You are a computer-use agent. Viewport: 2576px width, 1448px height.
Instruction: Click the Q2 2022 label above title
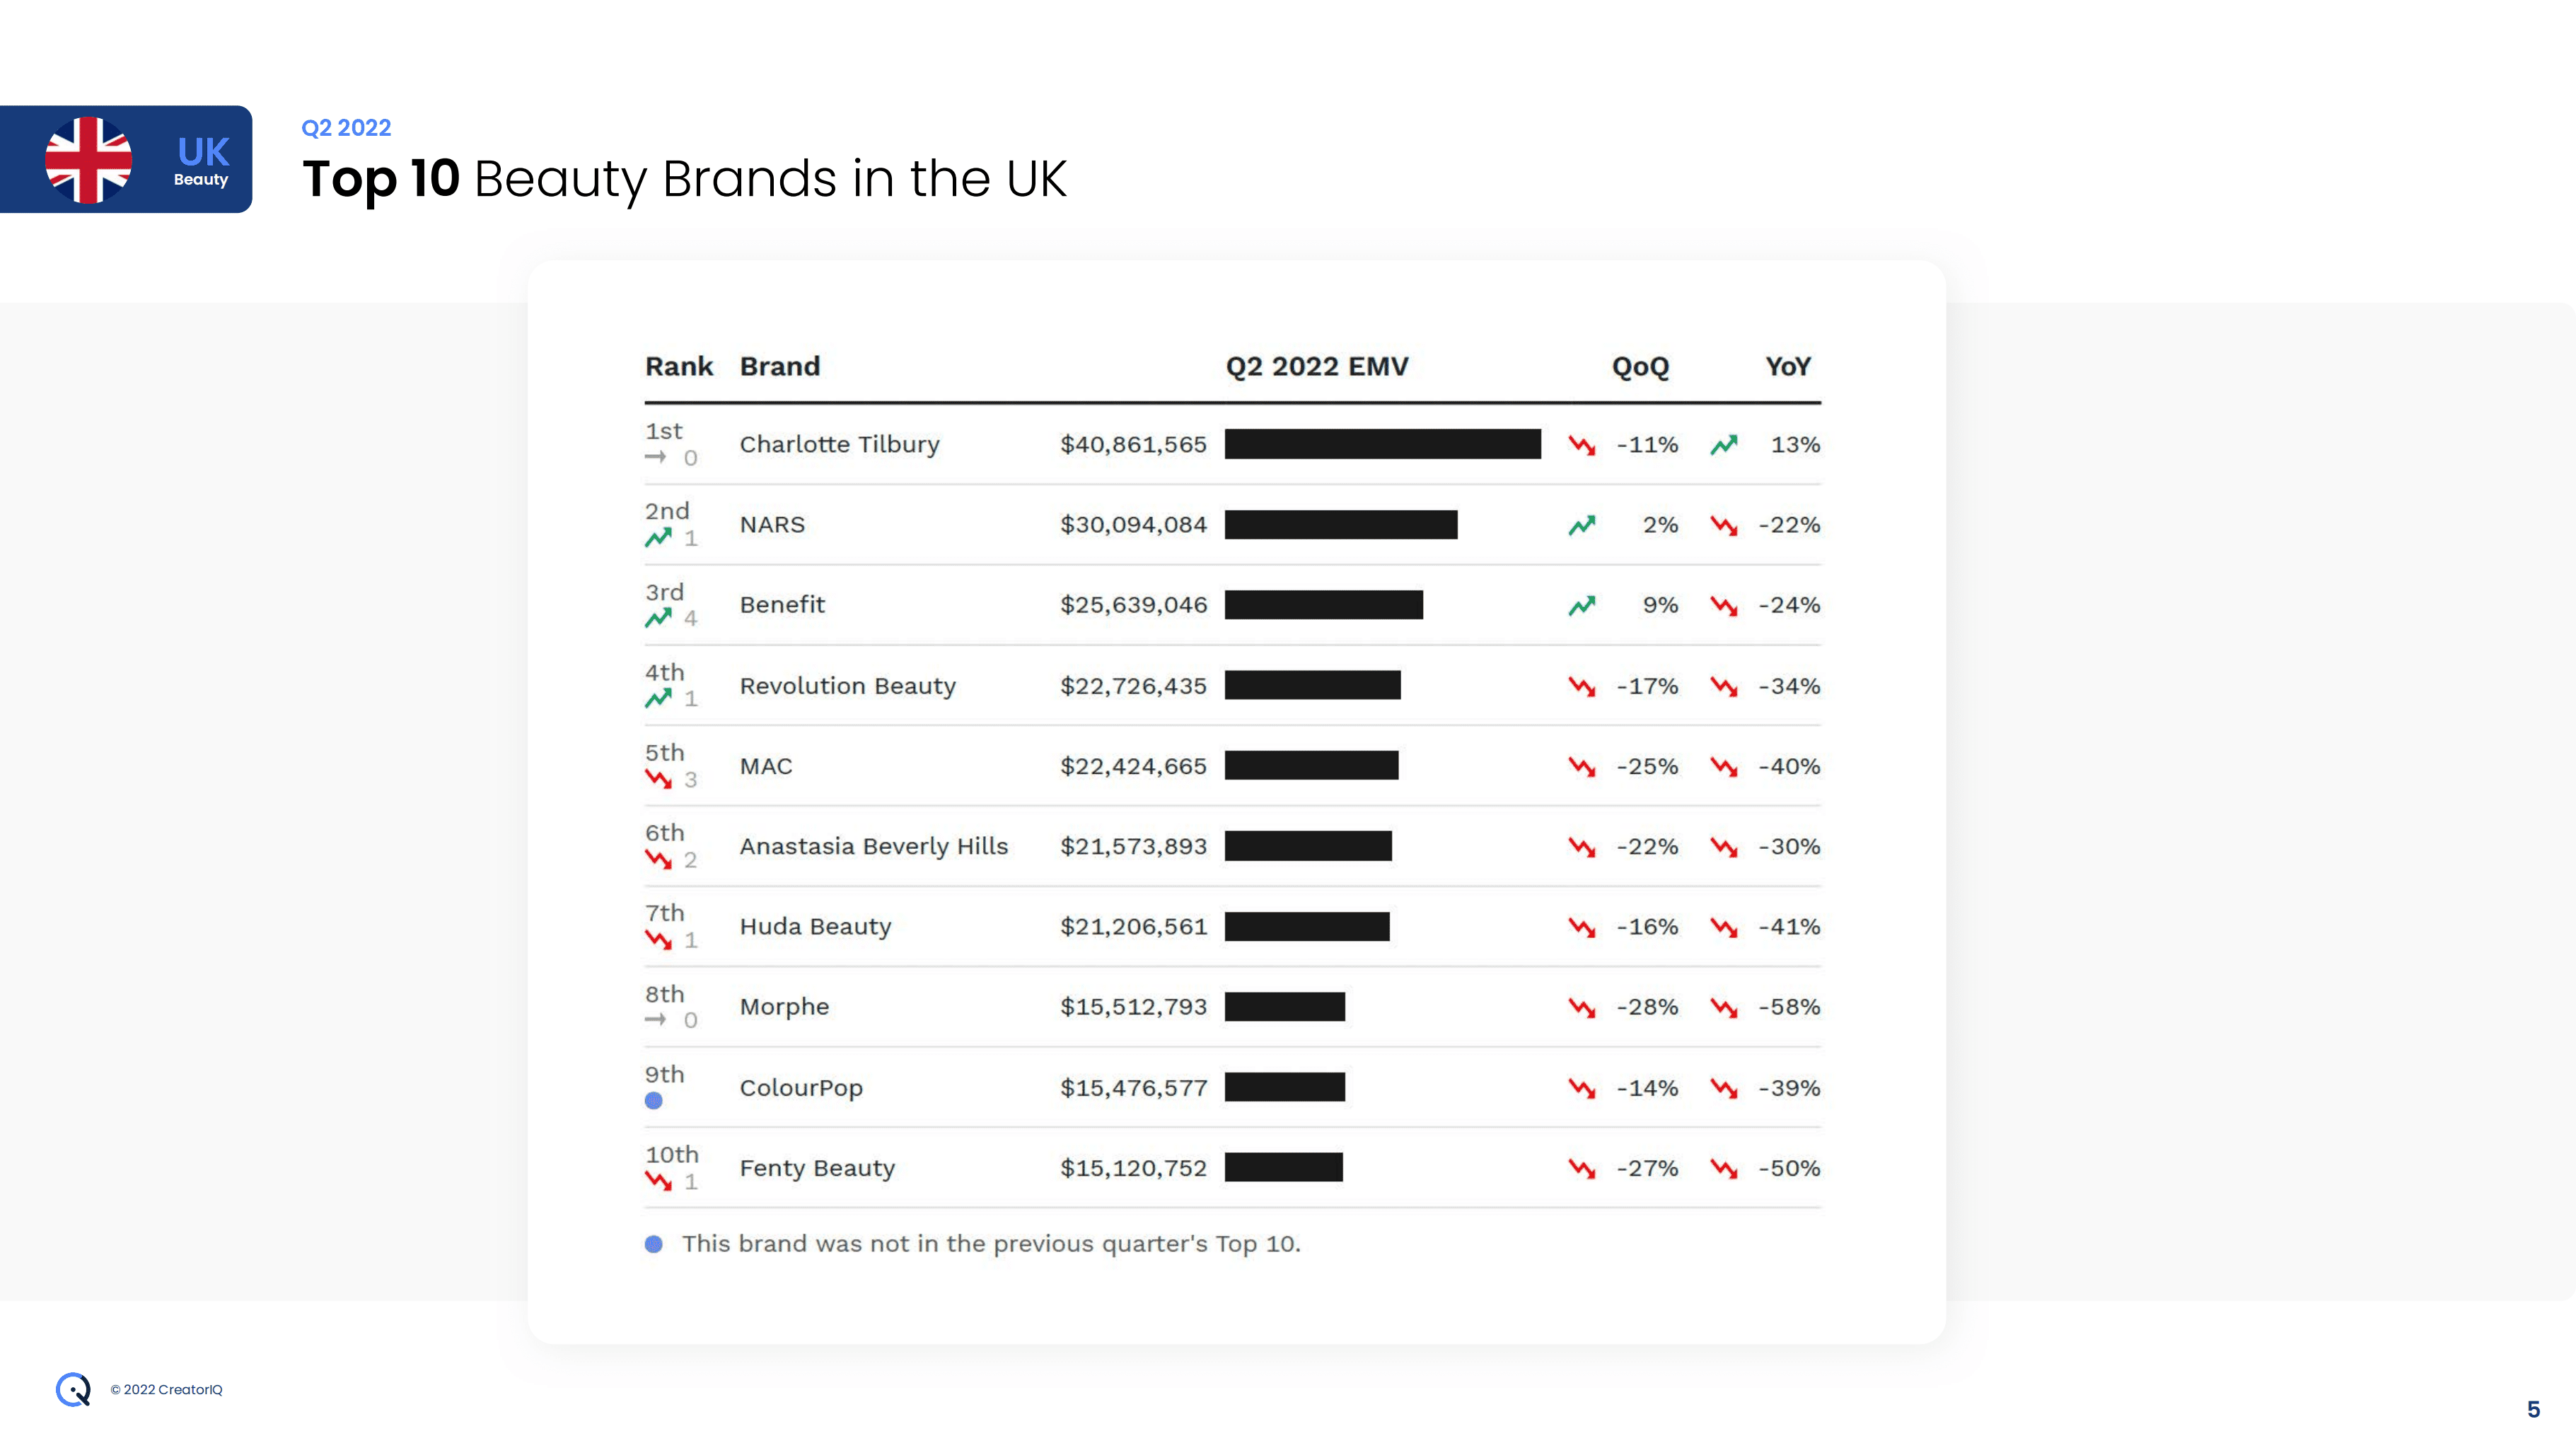point(346,128)
